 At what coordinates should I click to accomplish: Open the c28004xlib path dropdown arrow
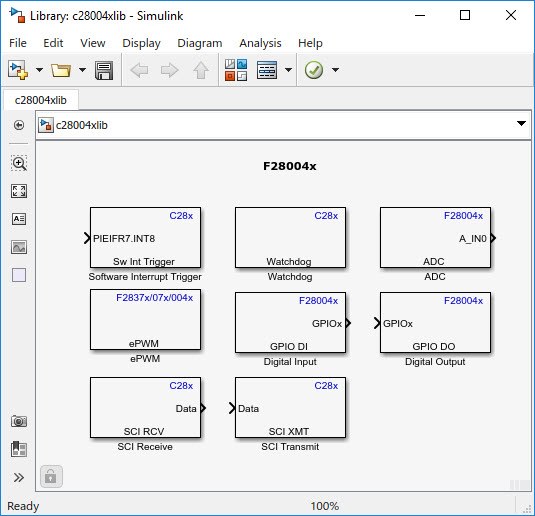pyautogui.click(x=521, y=123)
